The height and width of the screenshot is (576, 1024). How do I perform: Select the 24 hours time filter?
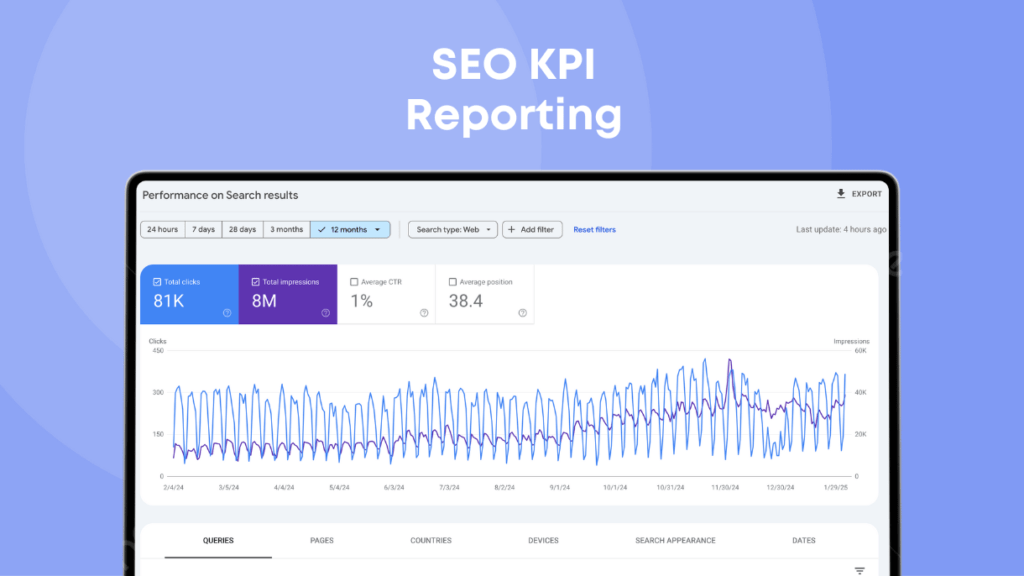[162, 229]
